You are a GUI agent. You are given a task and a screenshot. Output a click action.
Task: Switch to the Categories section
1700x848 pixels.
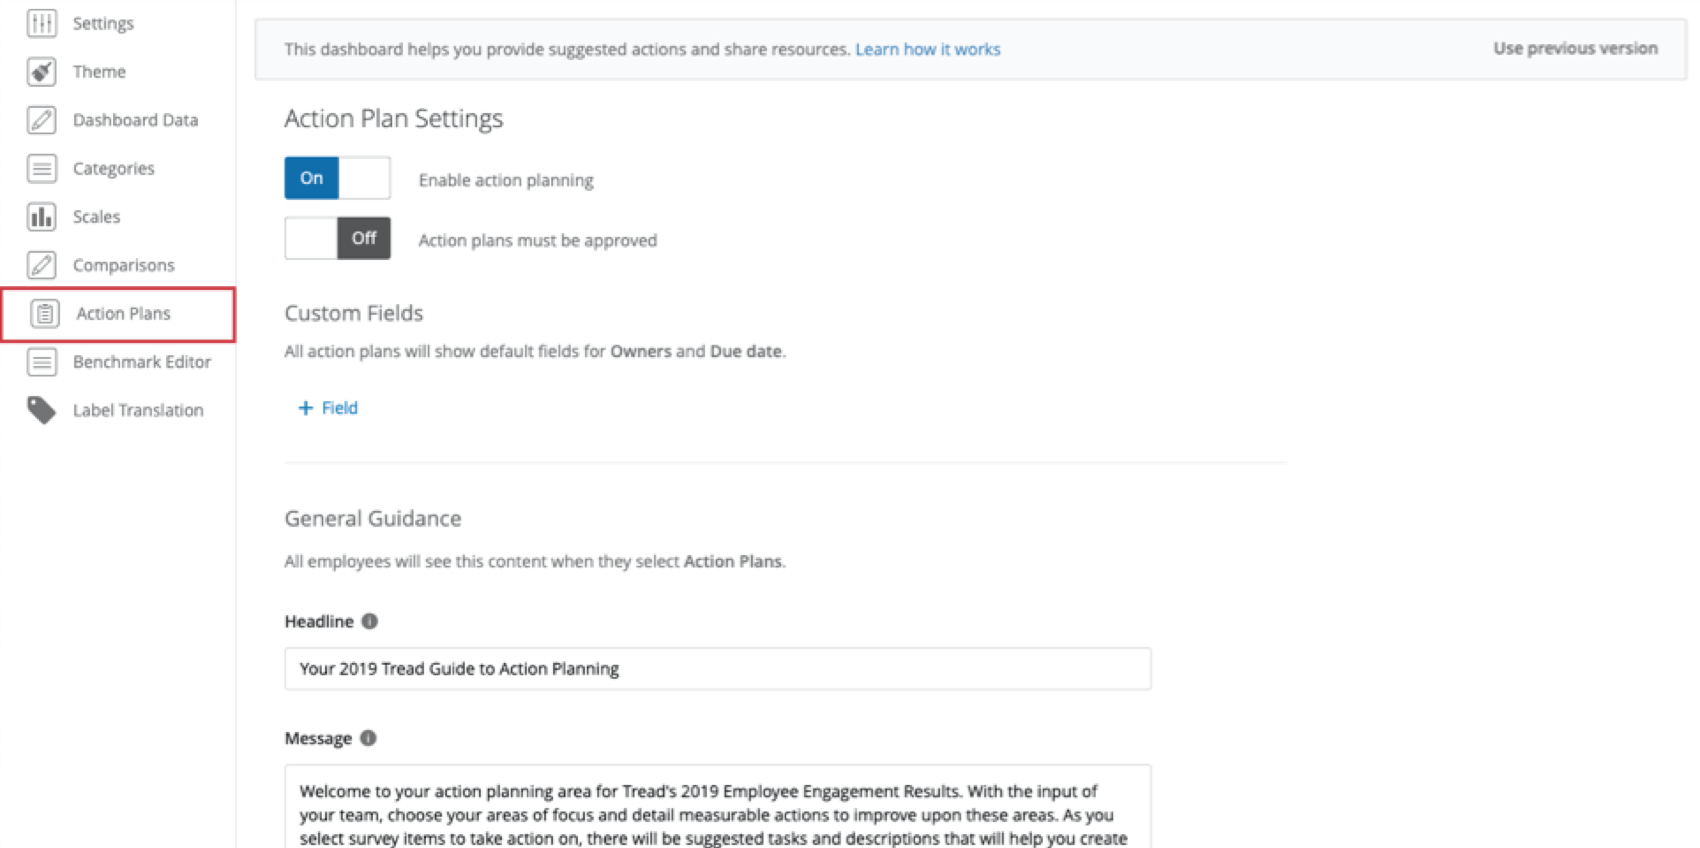click(x=113, y=168)
